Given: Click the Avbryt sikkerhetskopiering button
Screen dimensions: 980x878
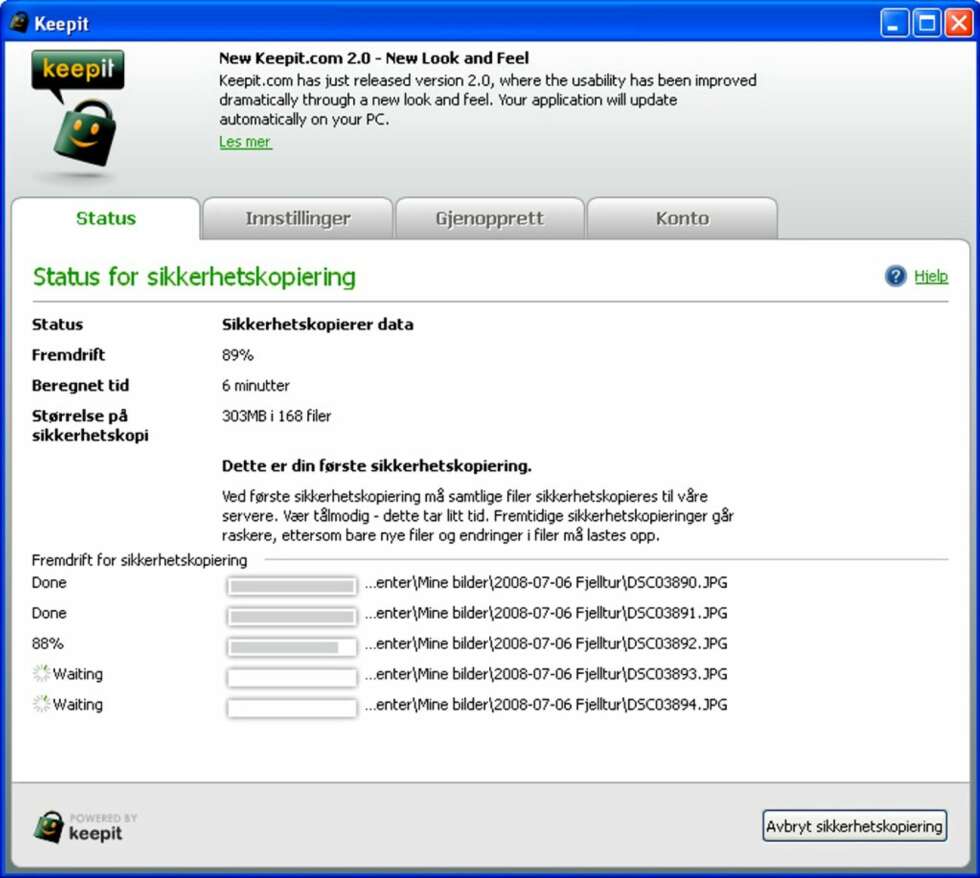Looking at the screenshot, I should click(x=854, y=826).
